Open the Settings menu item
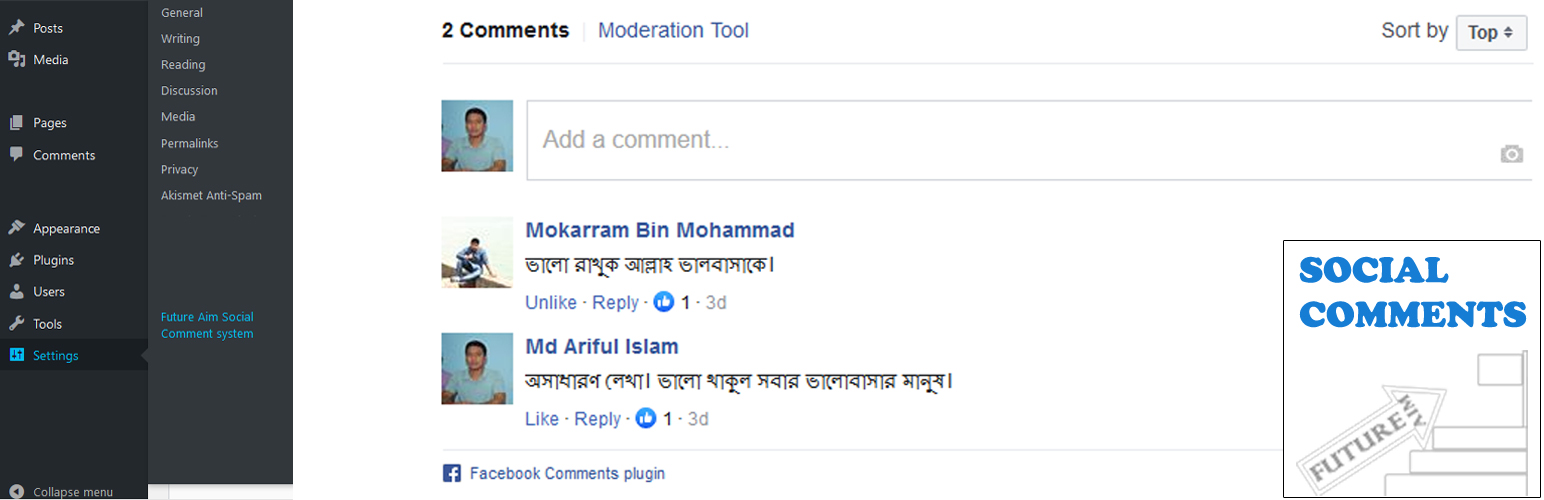 point(55,355)
